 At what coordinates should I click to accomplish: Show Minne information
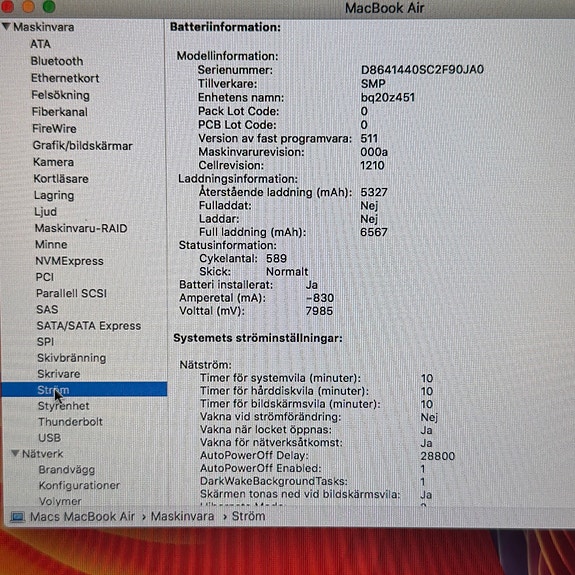tap(51, 244)
